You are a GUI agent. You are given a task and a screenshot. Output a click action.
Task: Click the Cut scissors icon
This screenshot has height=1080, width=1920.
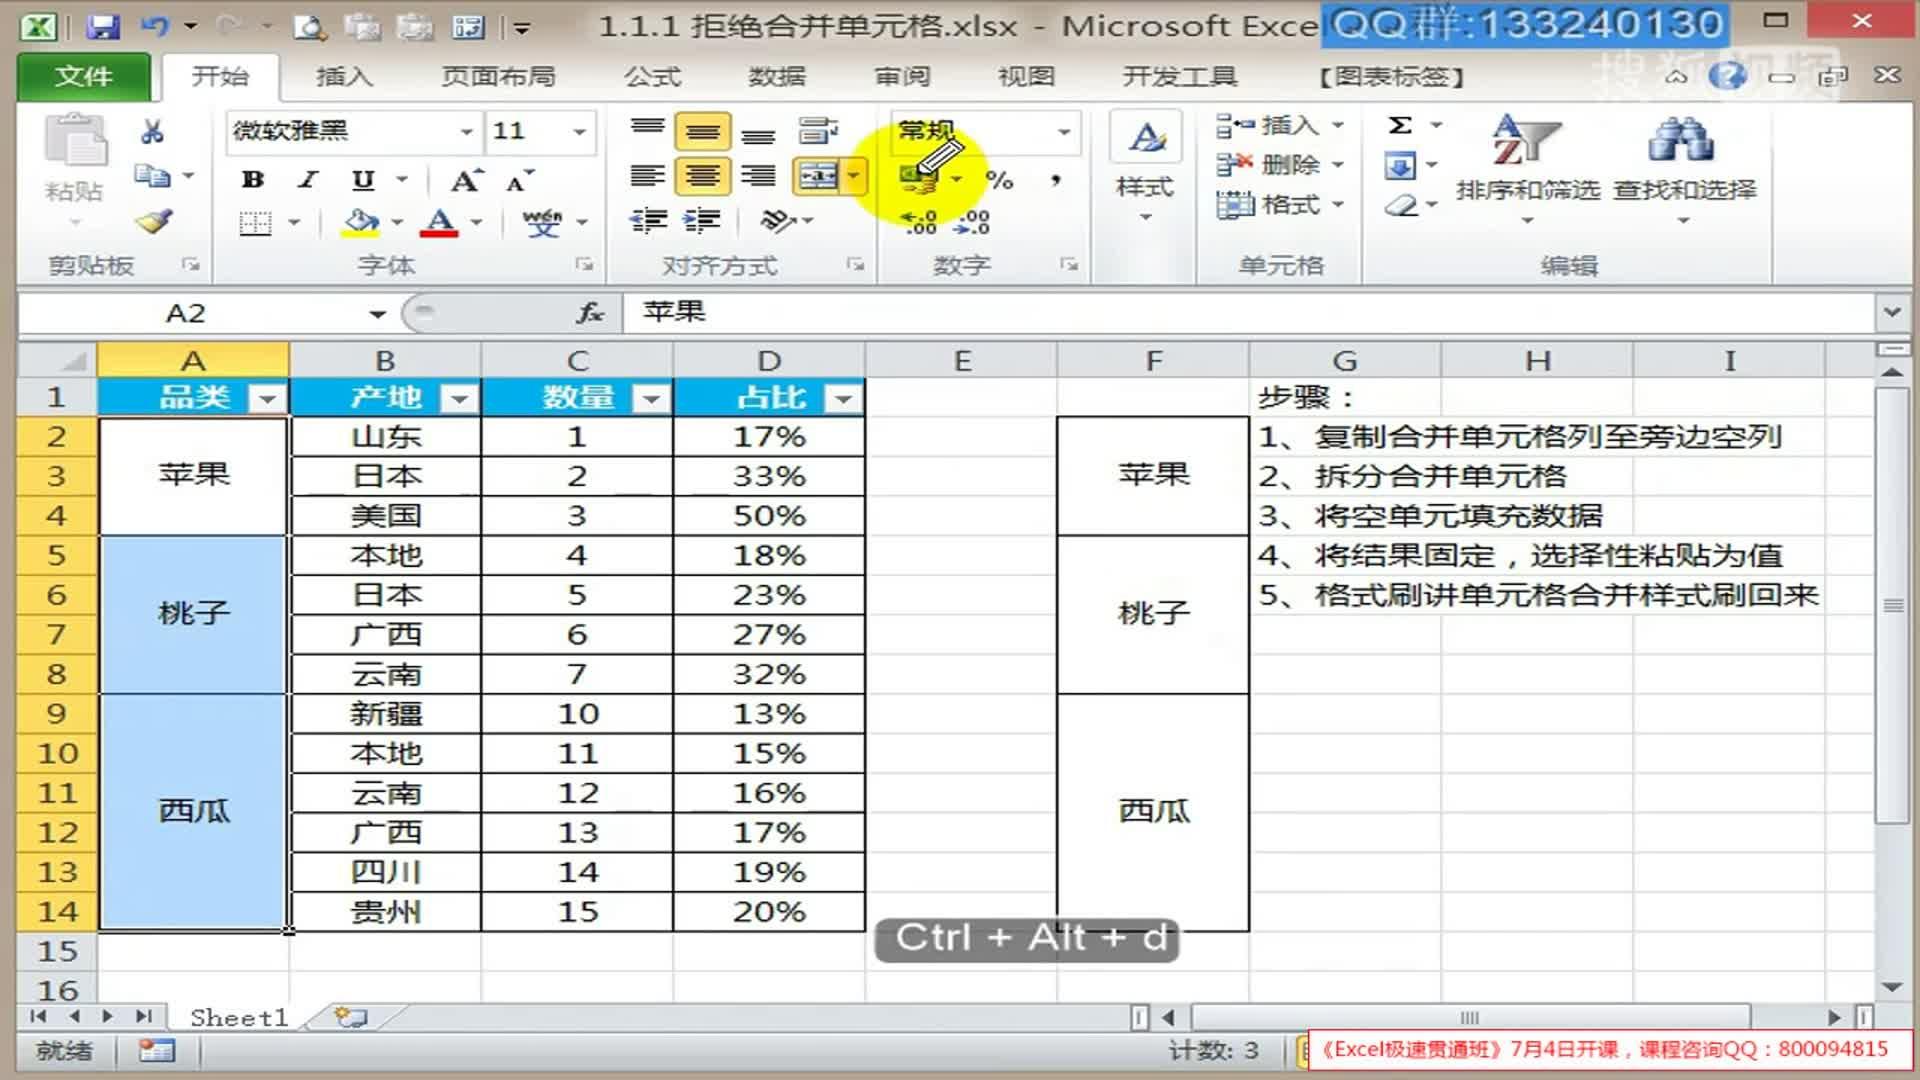point(152,131)
